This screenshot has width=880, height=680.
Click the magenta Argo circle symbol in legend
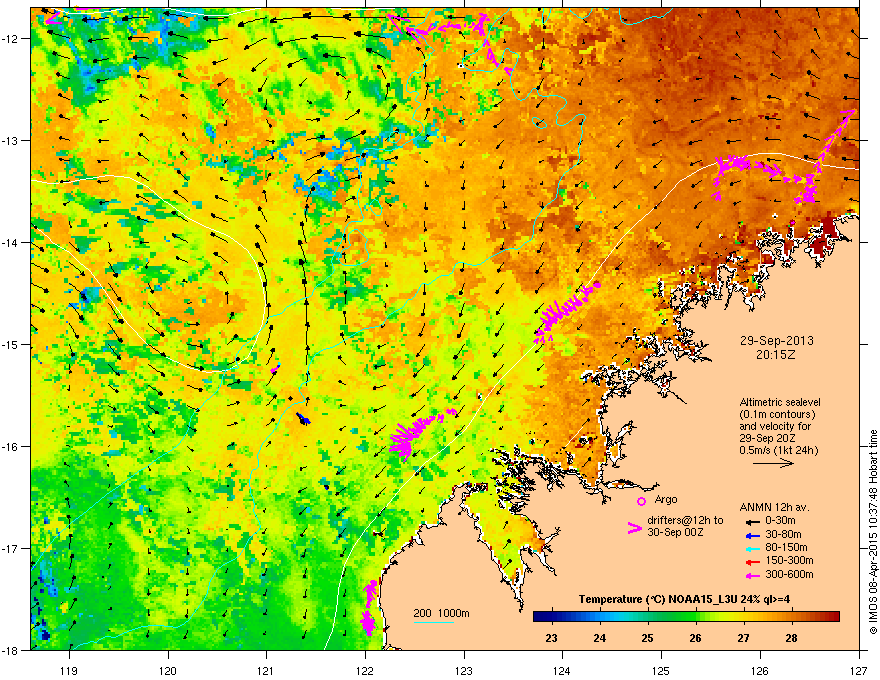click(641, 501)
